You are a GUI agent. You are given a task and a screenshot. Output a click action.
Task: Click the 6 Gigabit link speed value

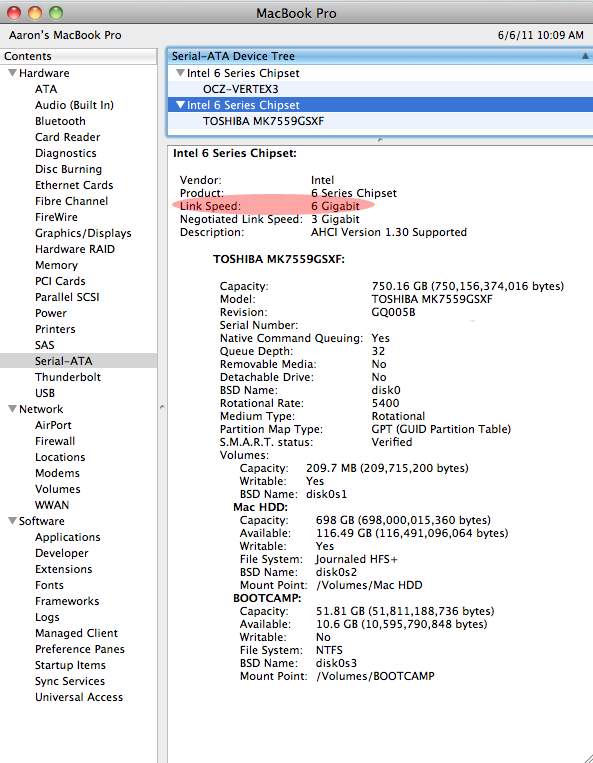coord(335,206)
